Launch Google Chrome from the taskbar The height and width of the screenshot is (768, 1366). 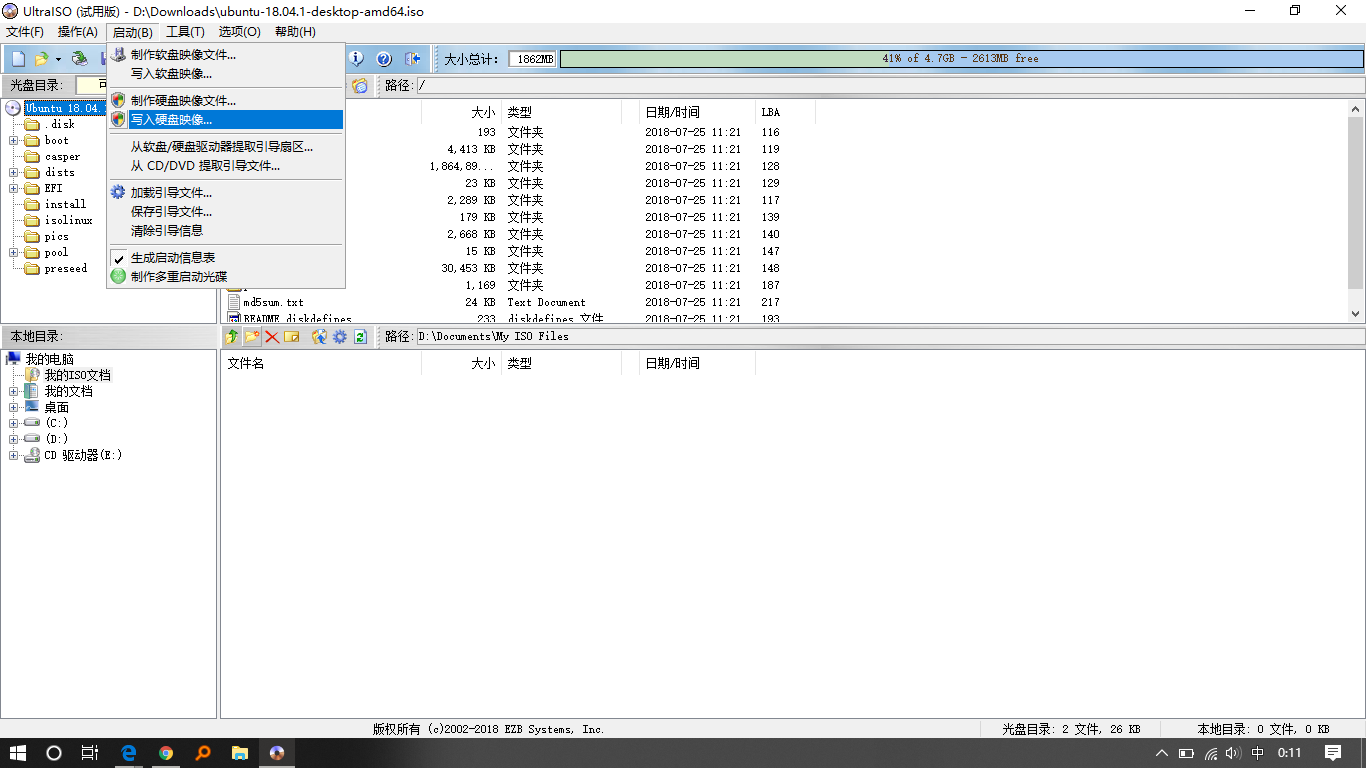165,753
